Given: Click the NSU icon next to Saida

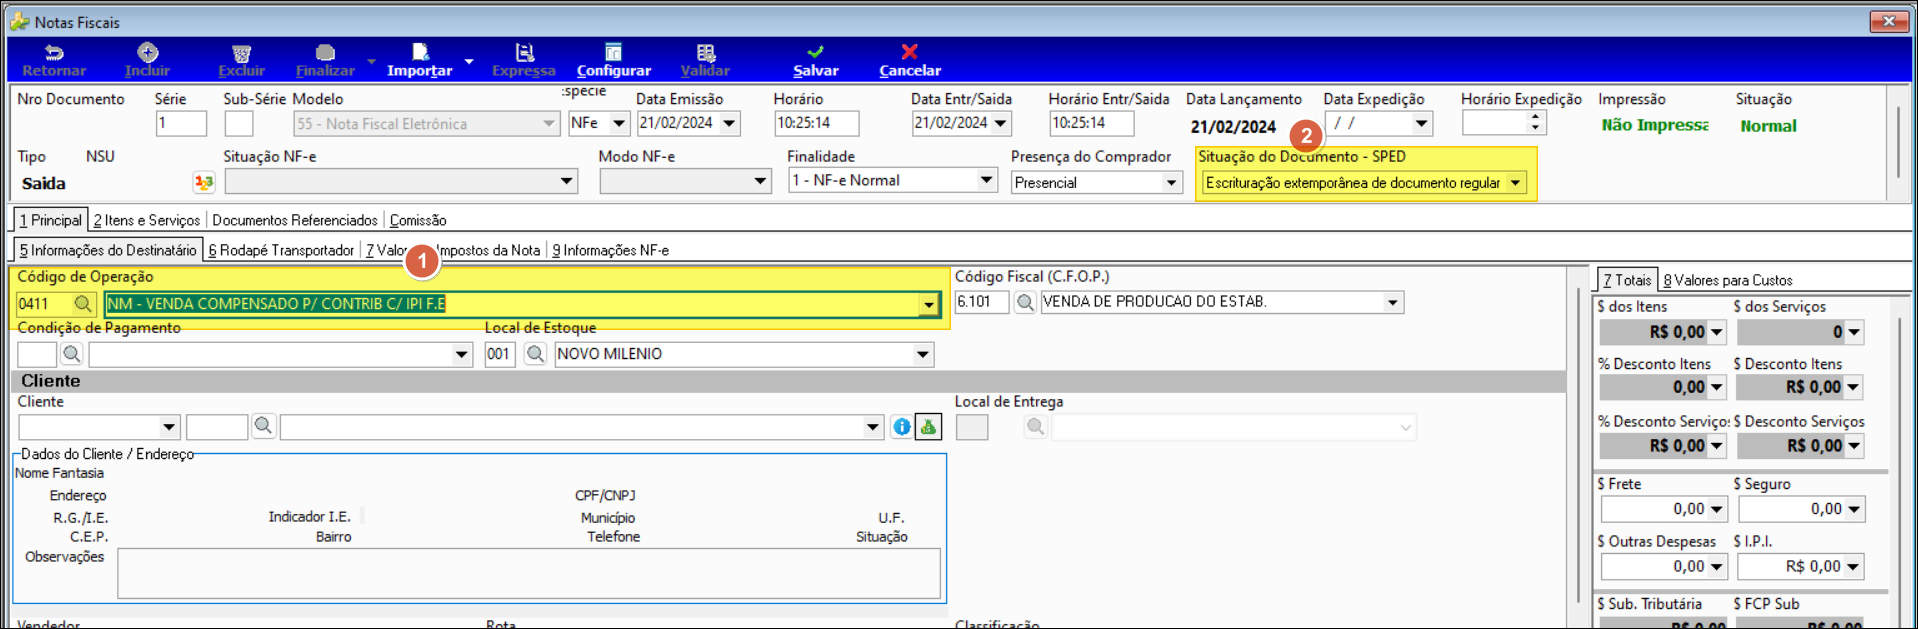Looking at the screenshot, I should tap(204, 182).
